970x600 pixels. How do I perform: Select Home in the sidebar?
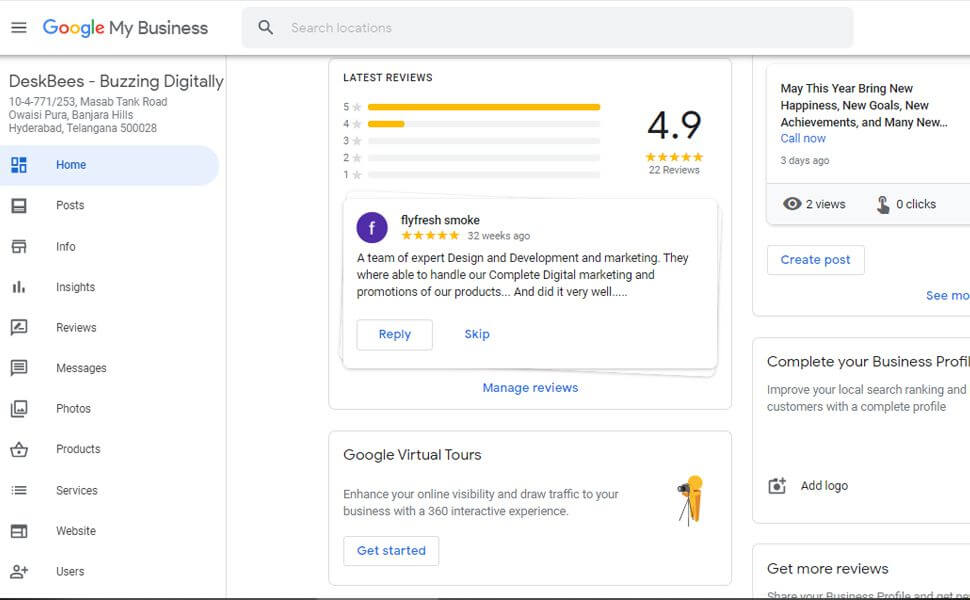click(x=109, y=165)
